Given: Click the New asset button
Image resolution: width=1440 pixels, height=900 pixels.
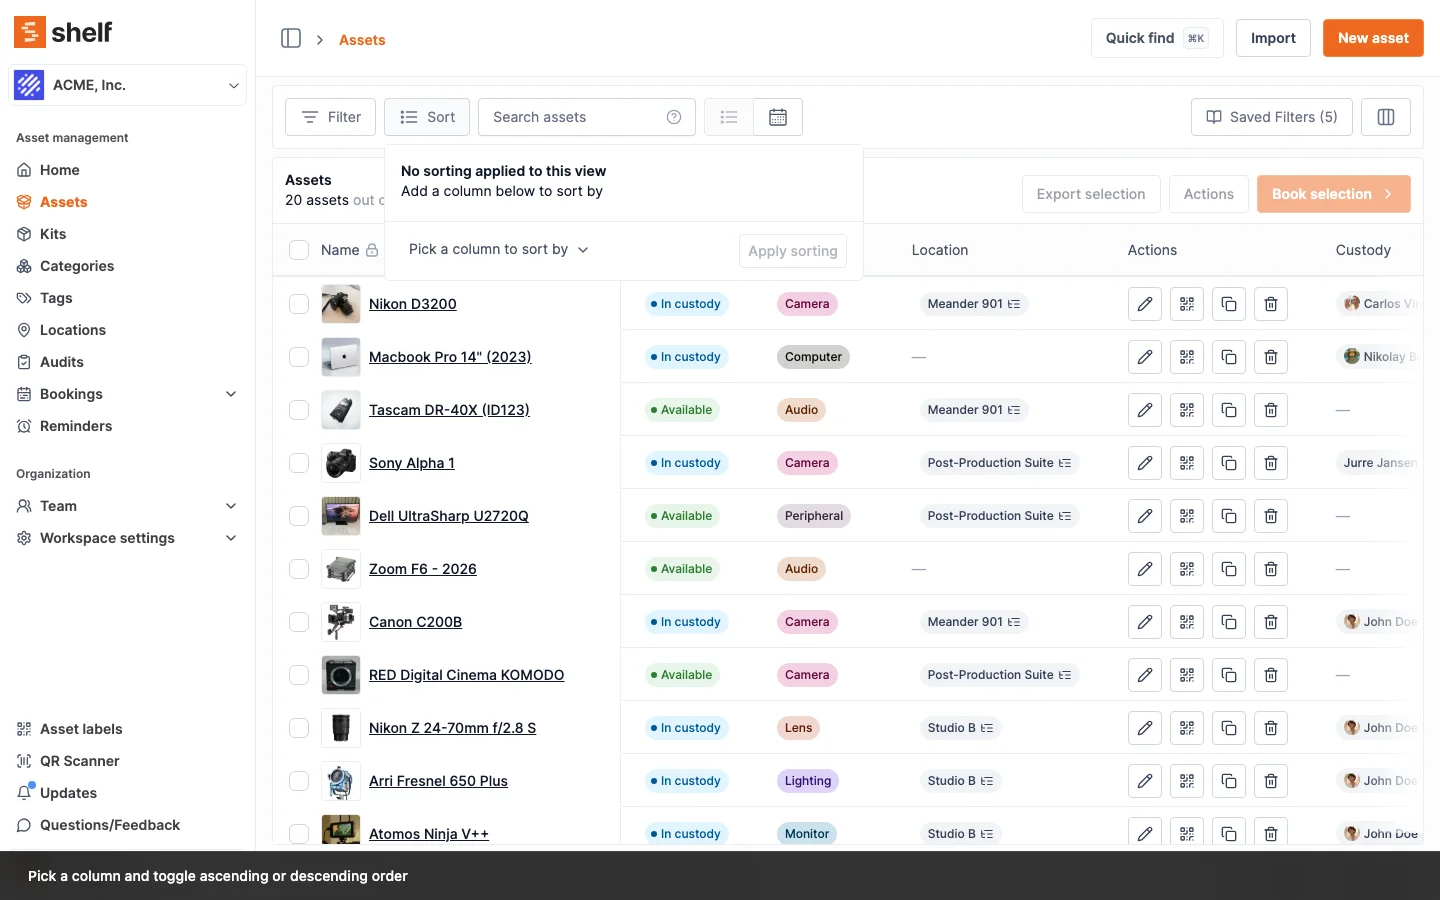Looking at the screenshot, I should 1372,38.
